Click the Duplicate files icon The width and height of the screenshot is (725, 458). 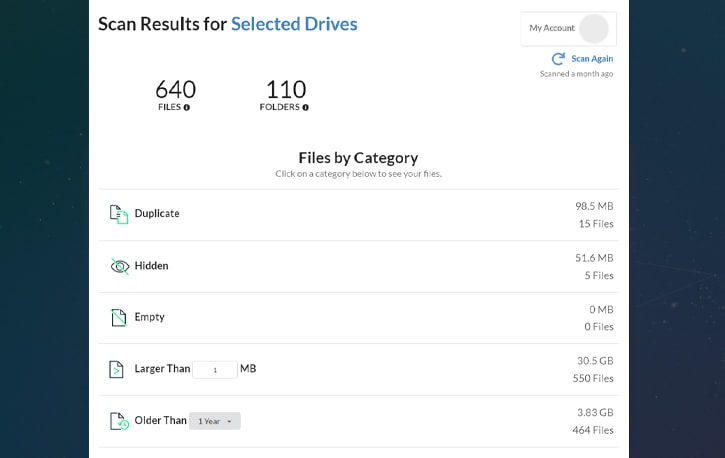coord(119,214)
